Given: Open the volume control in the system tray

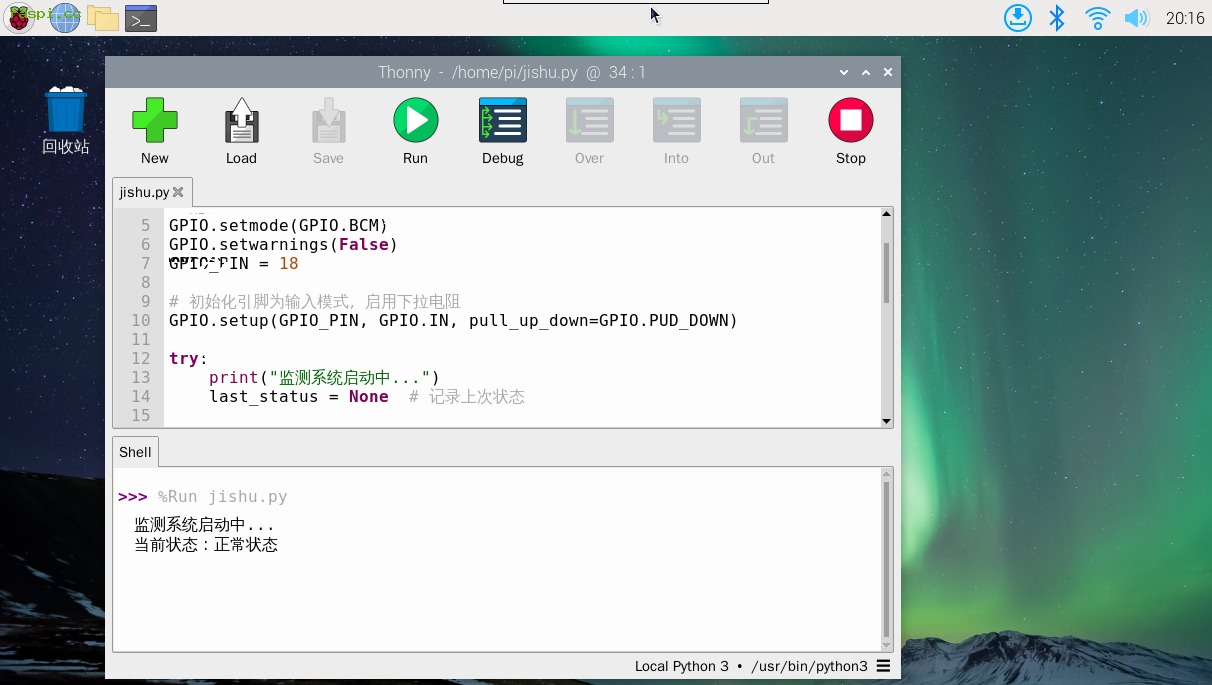Looking at the screenshot, I should click(x=1136, y=18).
